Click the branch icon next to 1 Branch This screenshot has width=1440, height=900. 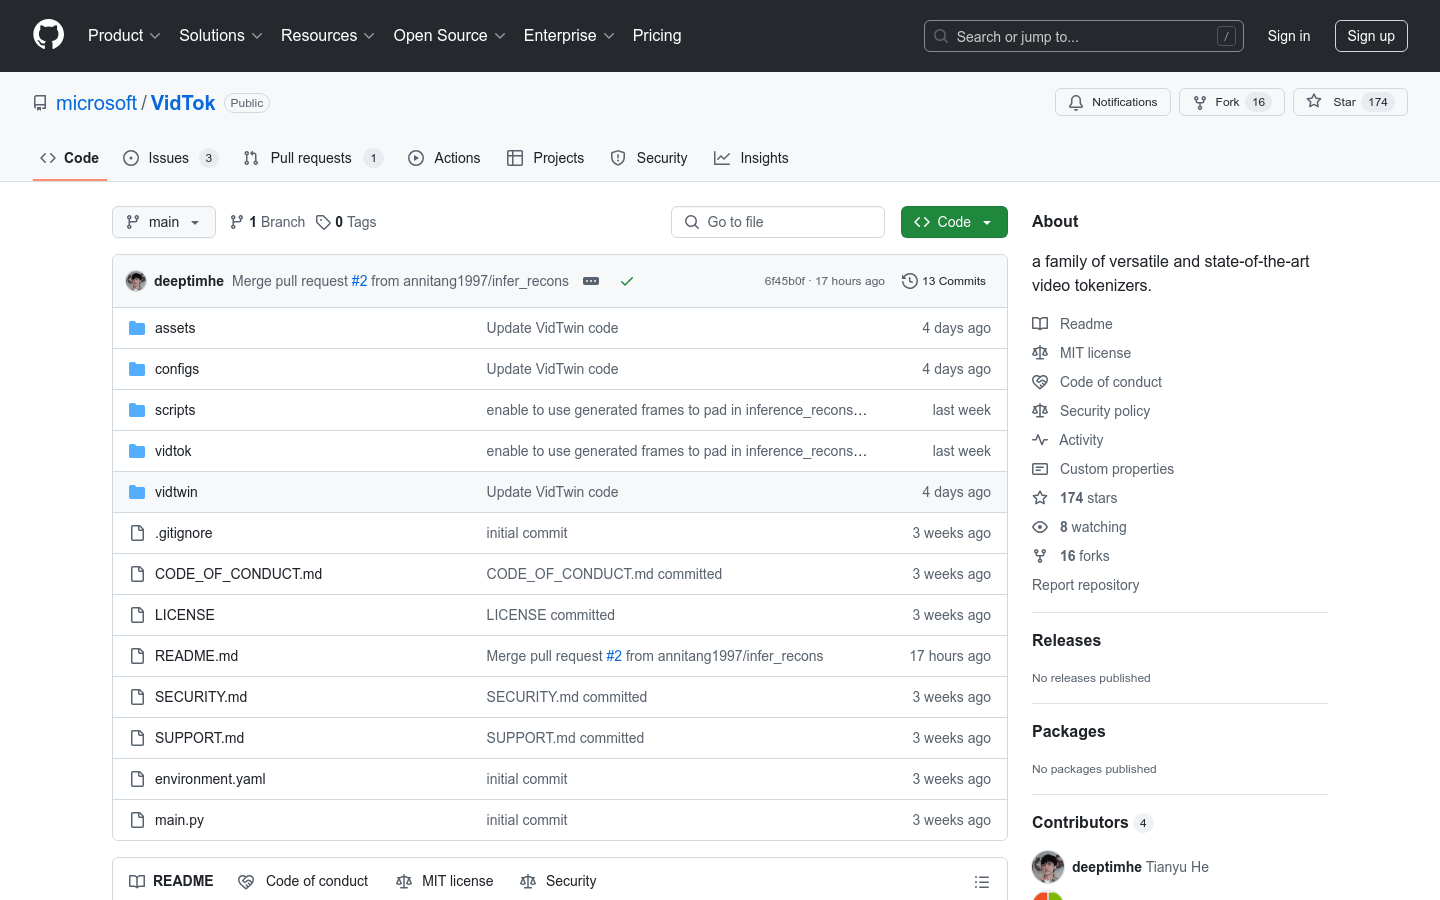237,222
